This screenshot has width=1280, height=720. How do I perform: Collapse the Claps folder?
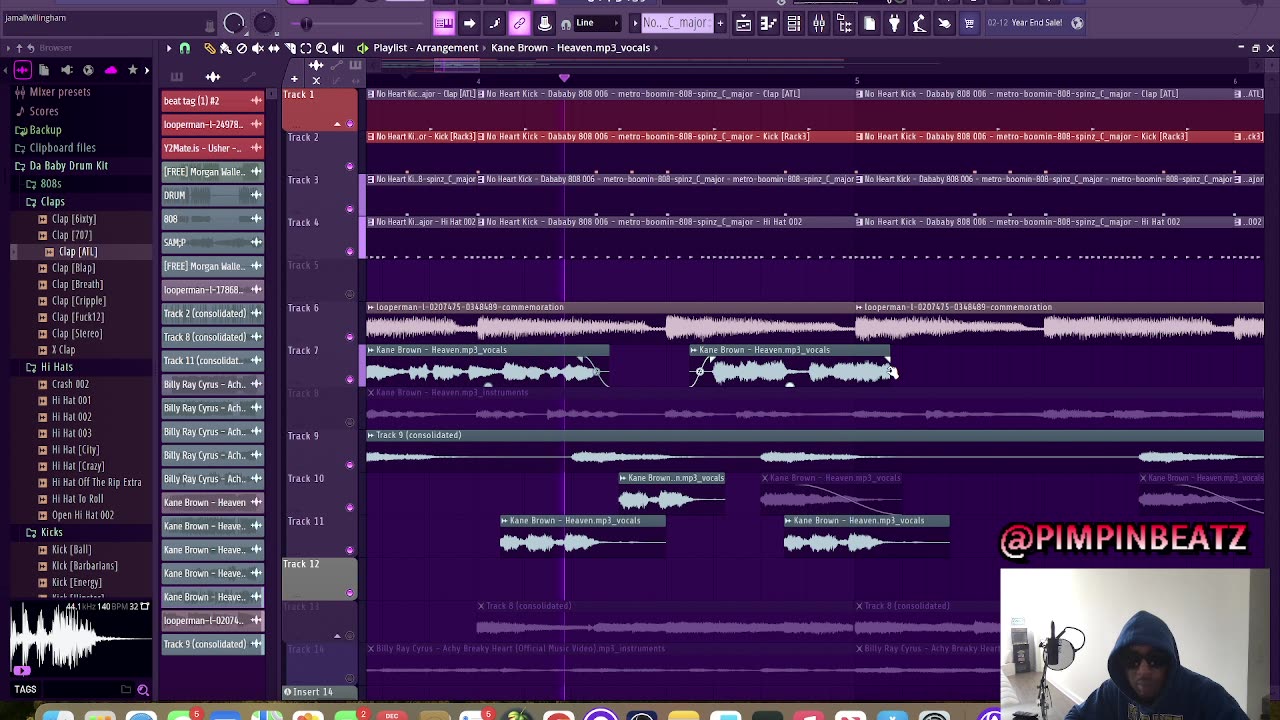click(x=46, y=201)
